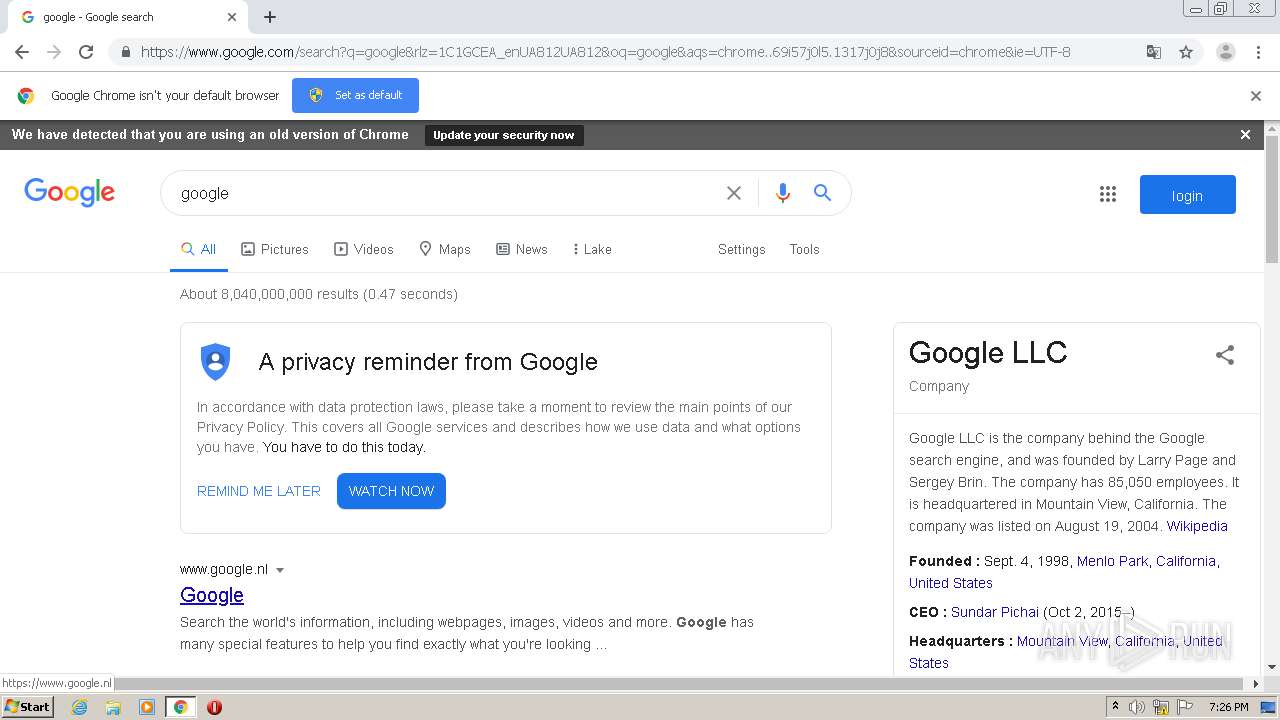Open File Explorer from taskbar
This screenshot has height=720, width=1280.
click(113, 707)
